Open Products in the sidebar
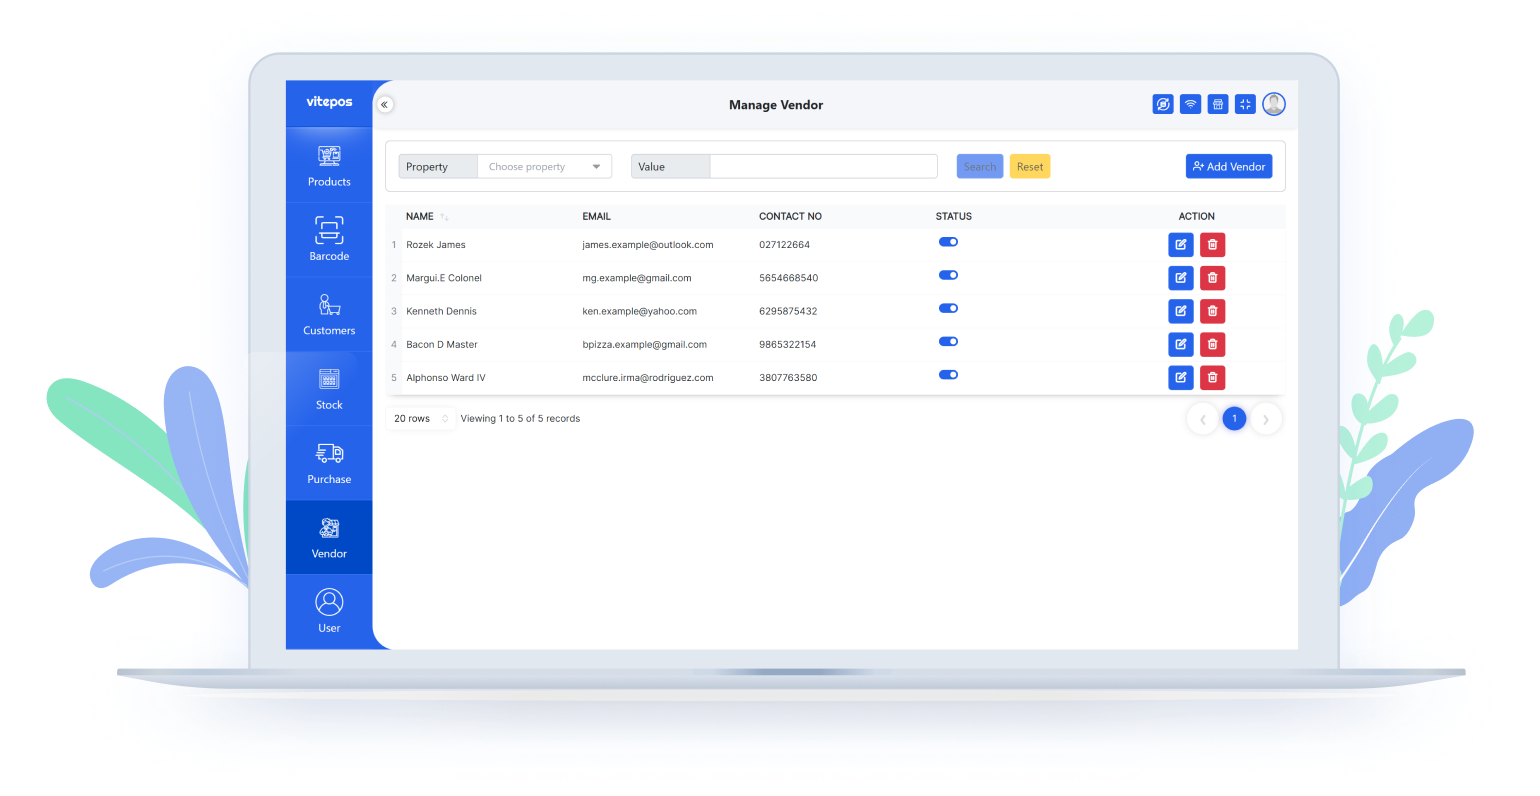 (329, 166)
